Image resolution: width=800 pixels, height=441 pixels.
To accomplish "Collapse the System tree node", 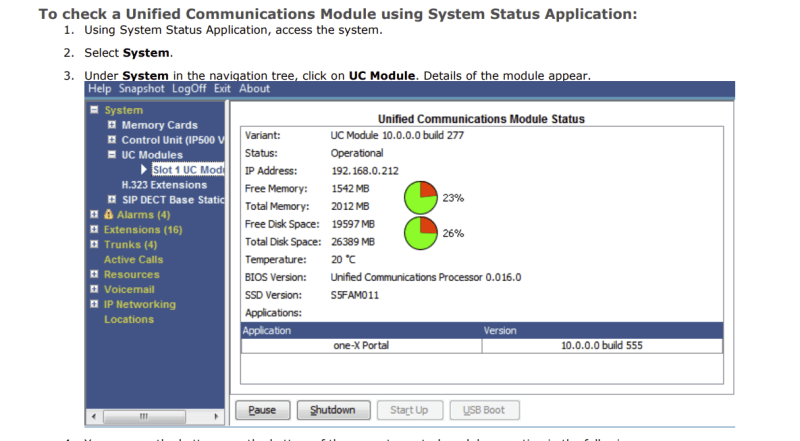I will [94, 110].
